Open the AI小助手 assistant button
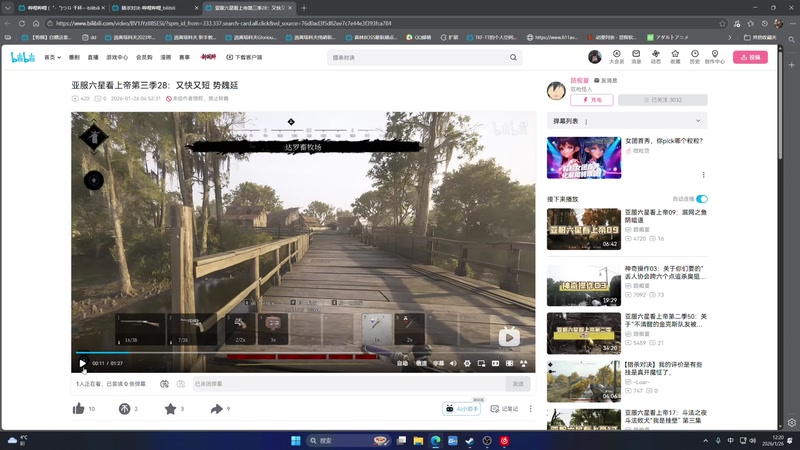The image size is (800, 450). coord(461,409)
